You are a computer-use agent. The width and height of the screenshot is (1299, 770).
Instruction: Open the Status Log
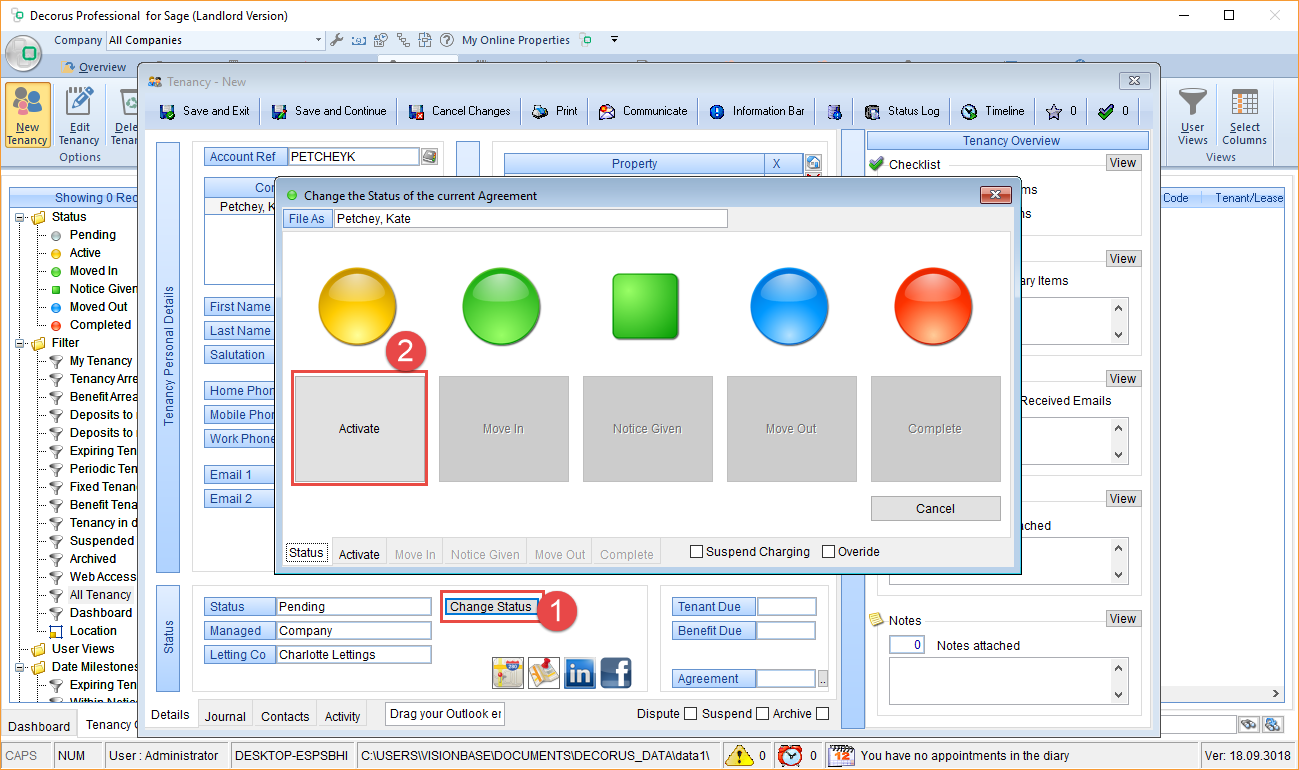pyautogui.click(x=902, y=111)
